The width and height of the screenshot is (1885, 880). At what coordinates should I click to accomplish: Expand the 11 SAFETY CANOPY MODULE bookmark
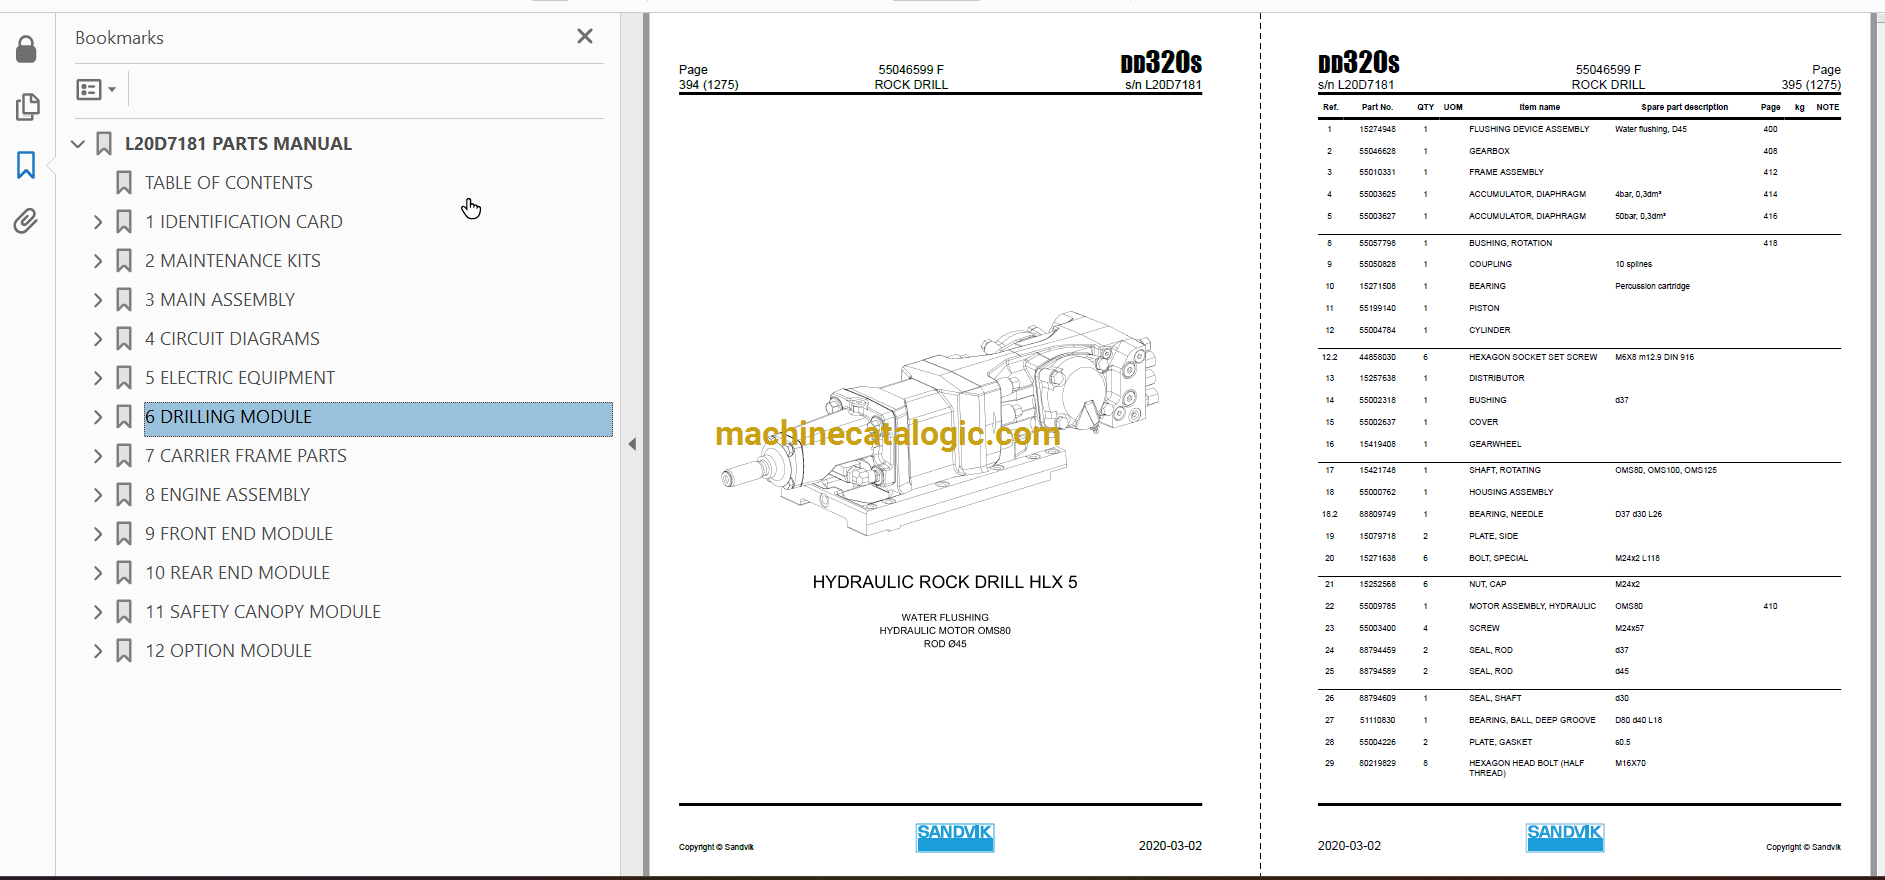coord(98,612)
